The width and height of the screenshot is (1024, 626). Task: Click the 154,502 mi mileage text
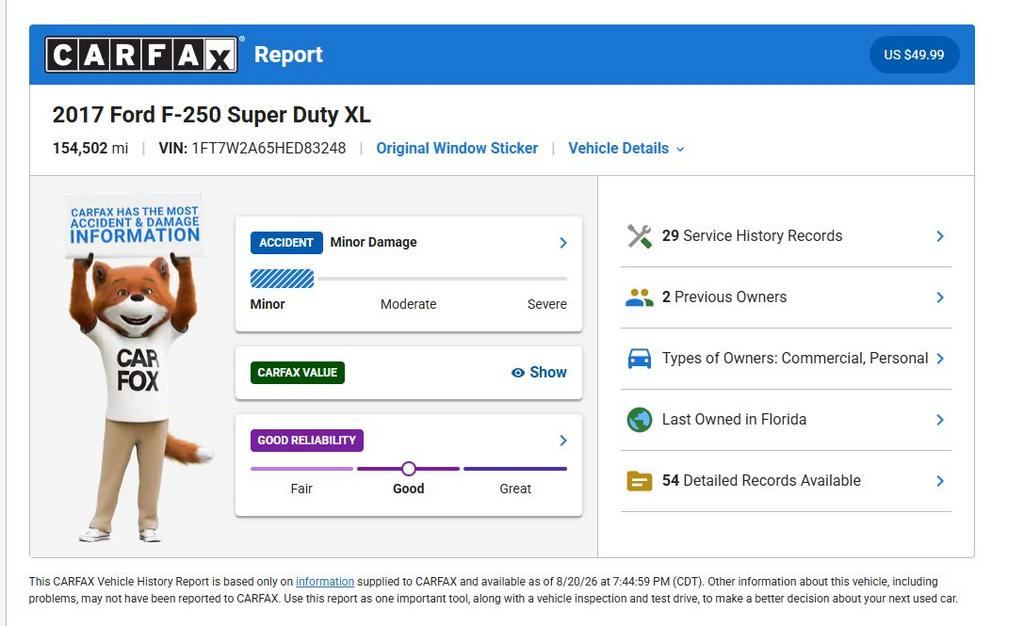90,149
